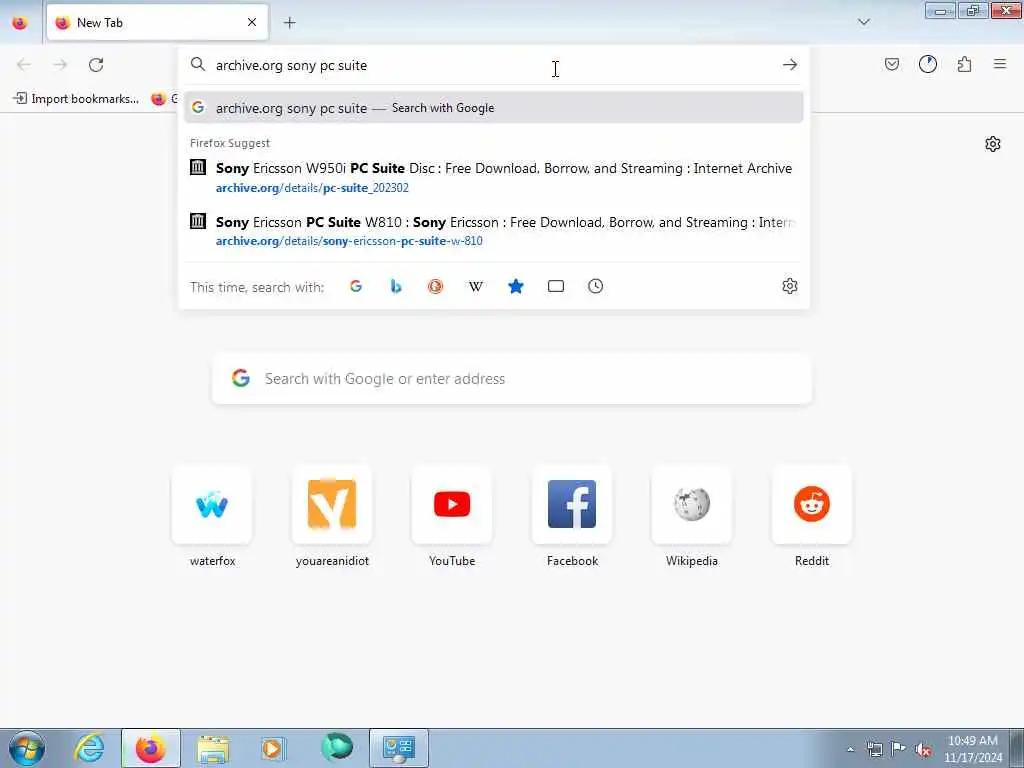Close the New Tab tab
1024x768 pixels.
pyautogui.click(x=252, y=22)
